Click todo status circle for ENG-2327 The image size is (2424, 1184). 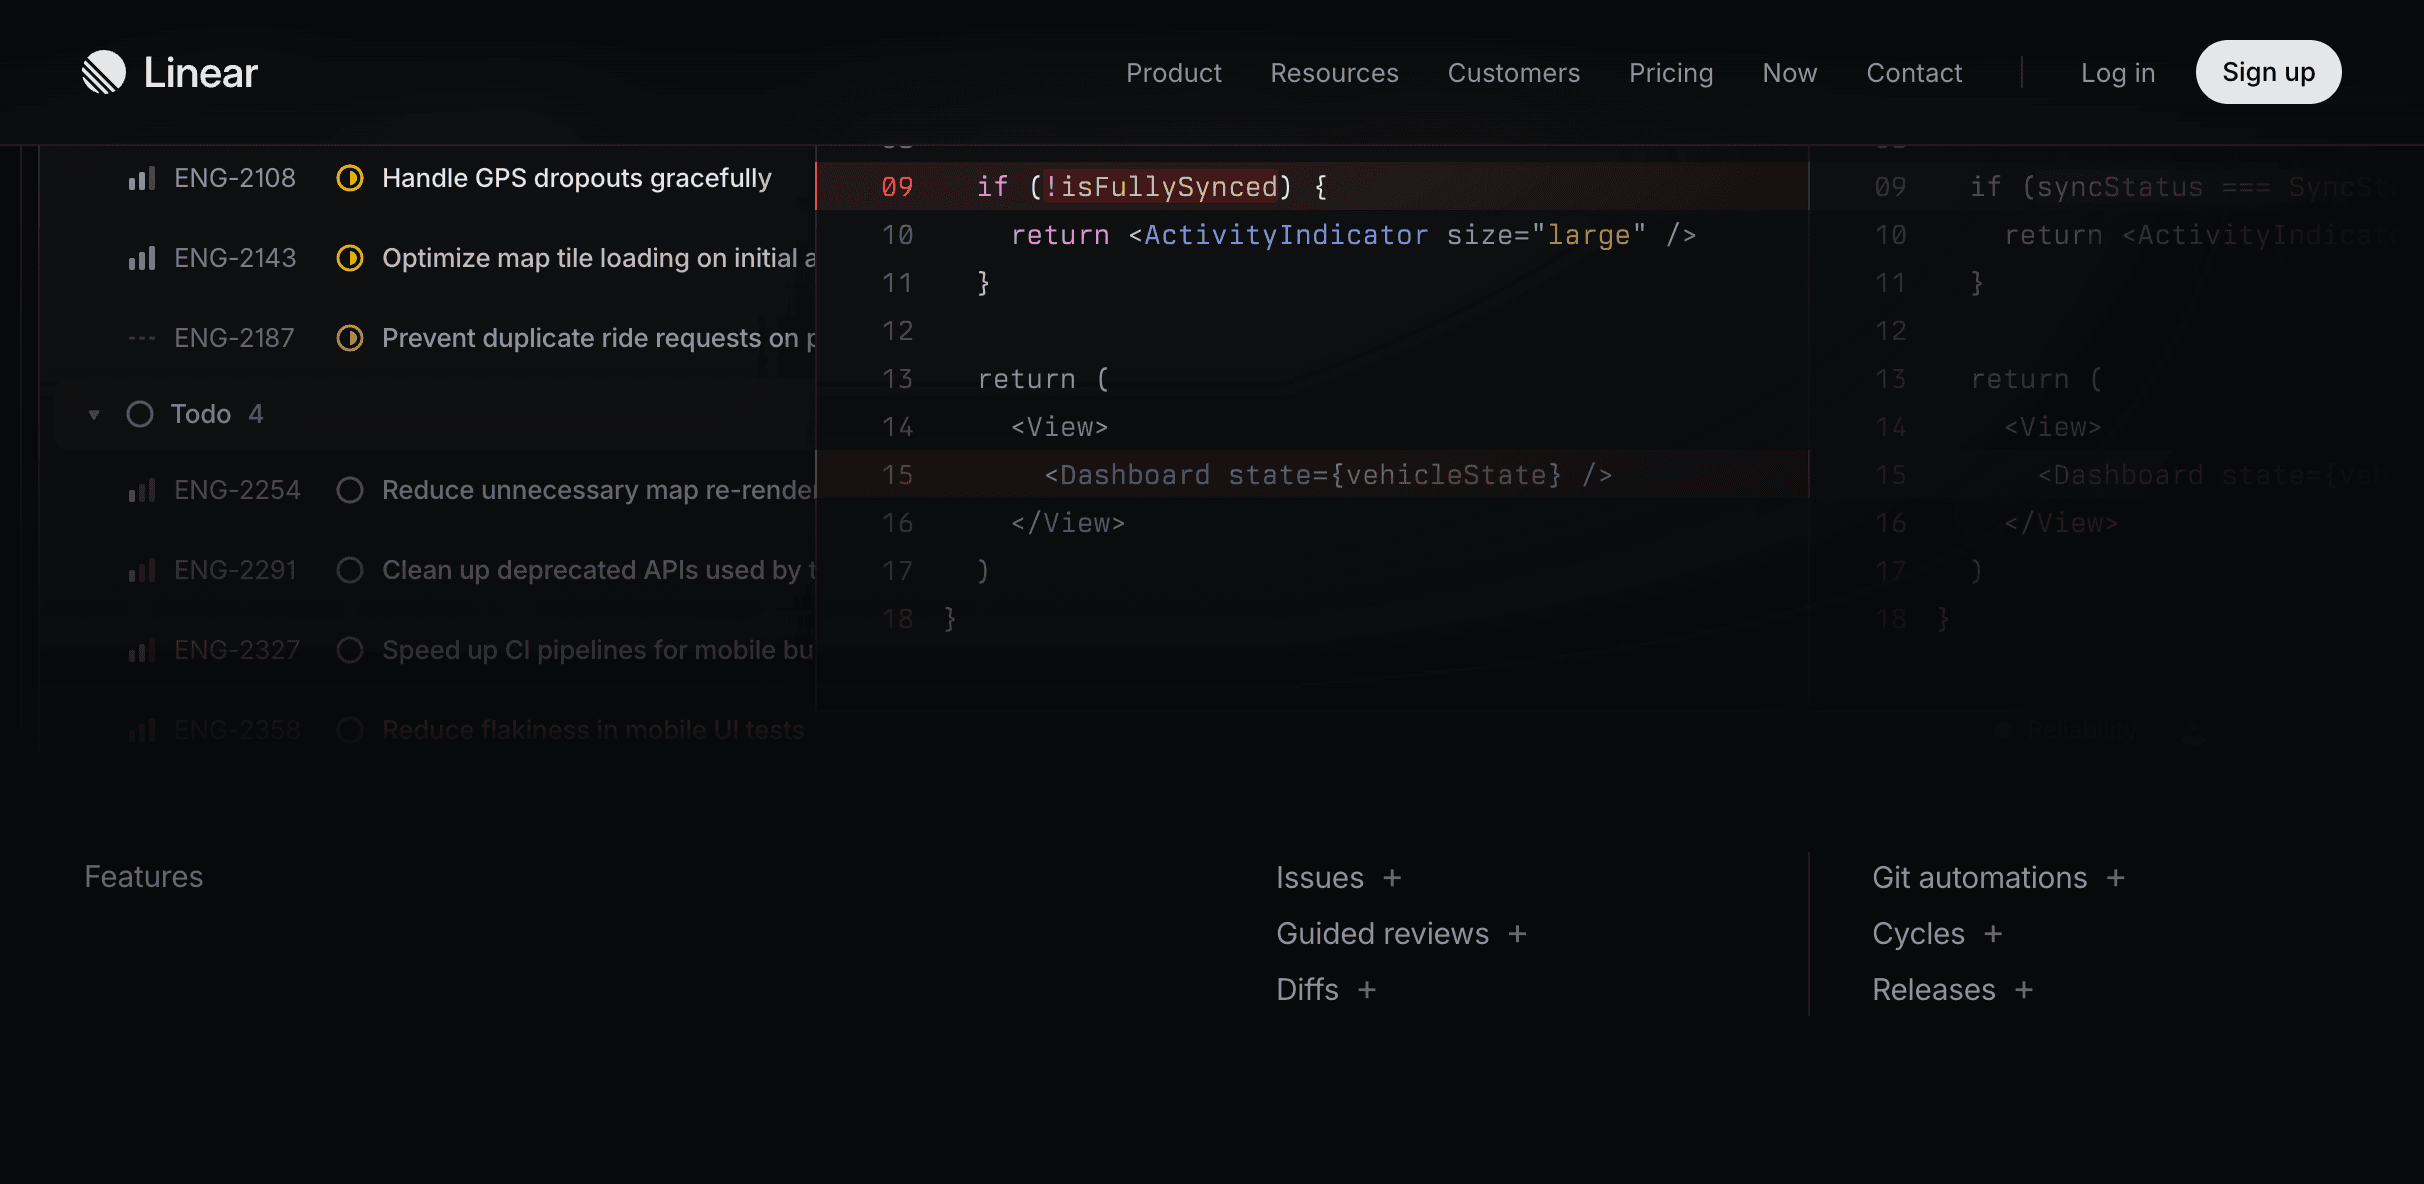coord(350,650)
